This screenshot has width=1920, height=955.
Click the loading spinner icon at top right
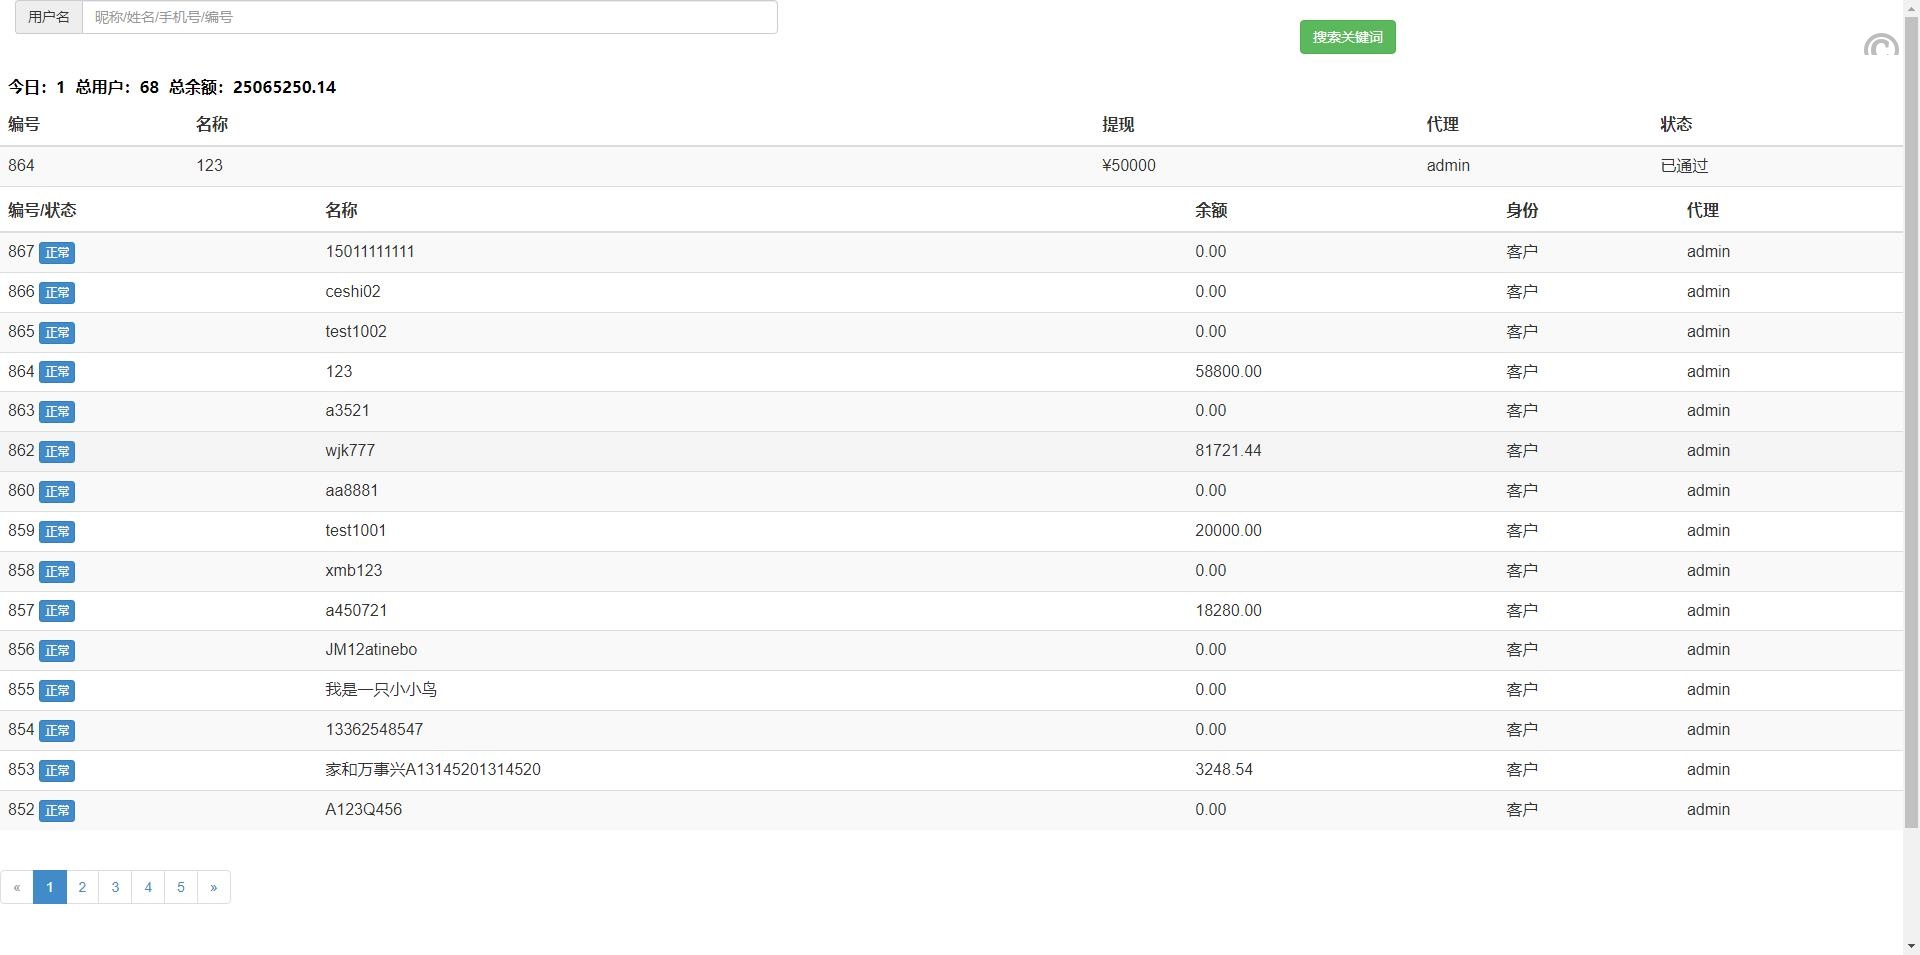coord(1880,46)
